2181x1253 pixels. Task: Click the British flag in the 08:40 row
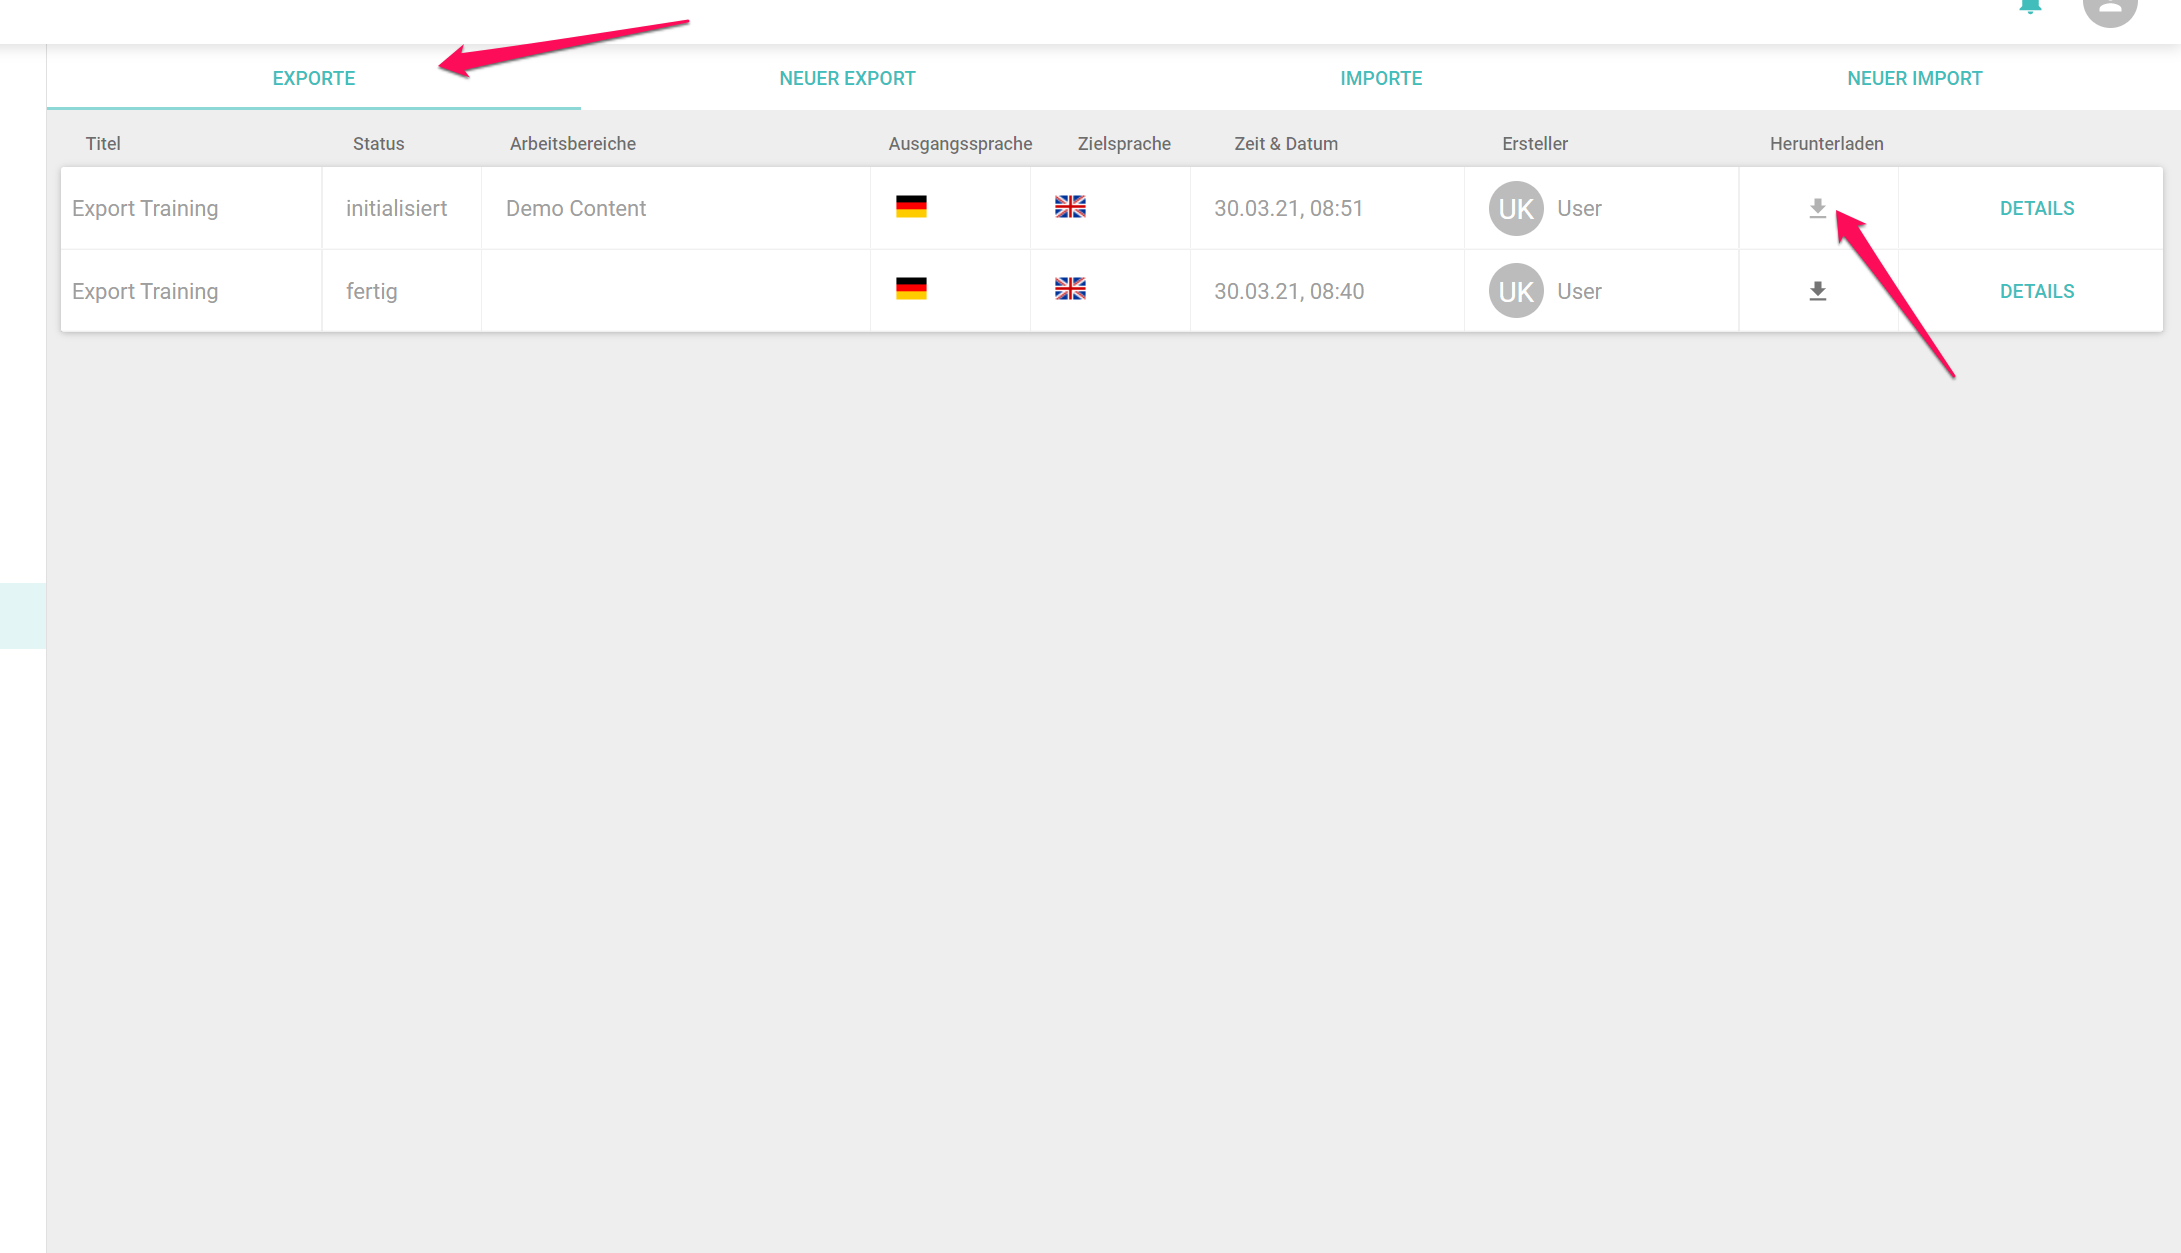pyautogui.click(x=1070, y=289)
